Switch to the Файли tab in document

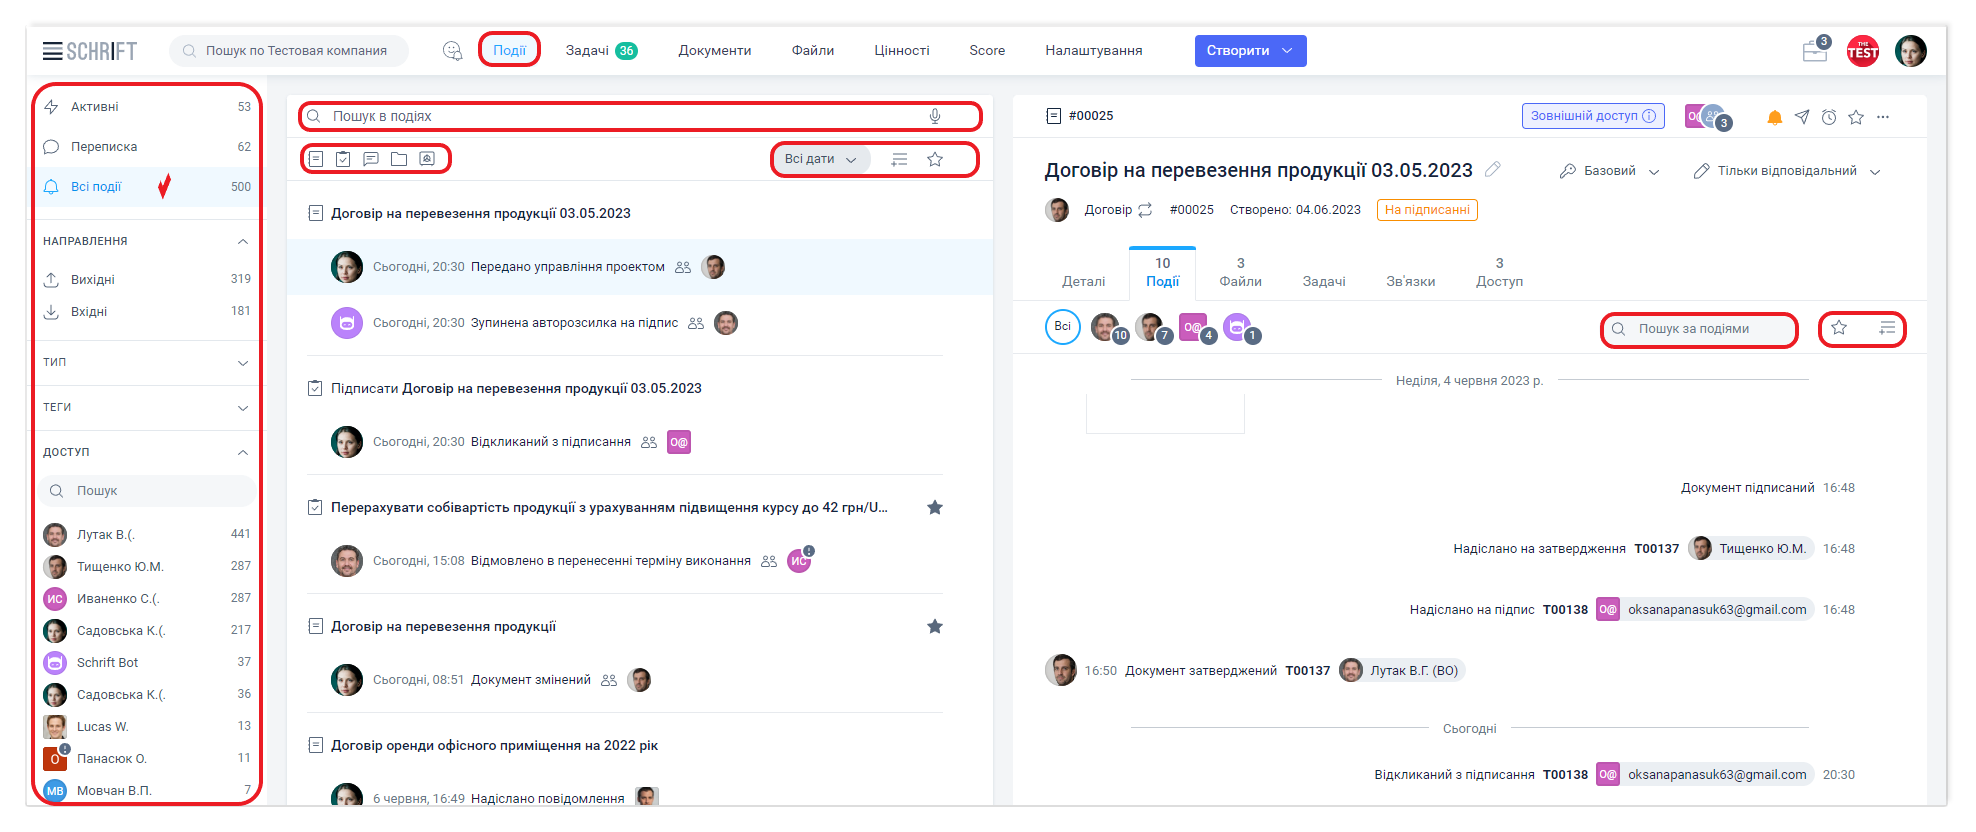1240,272
